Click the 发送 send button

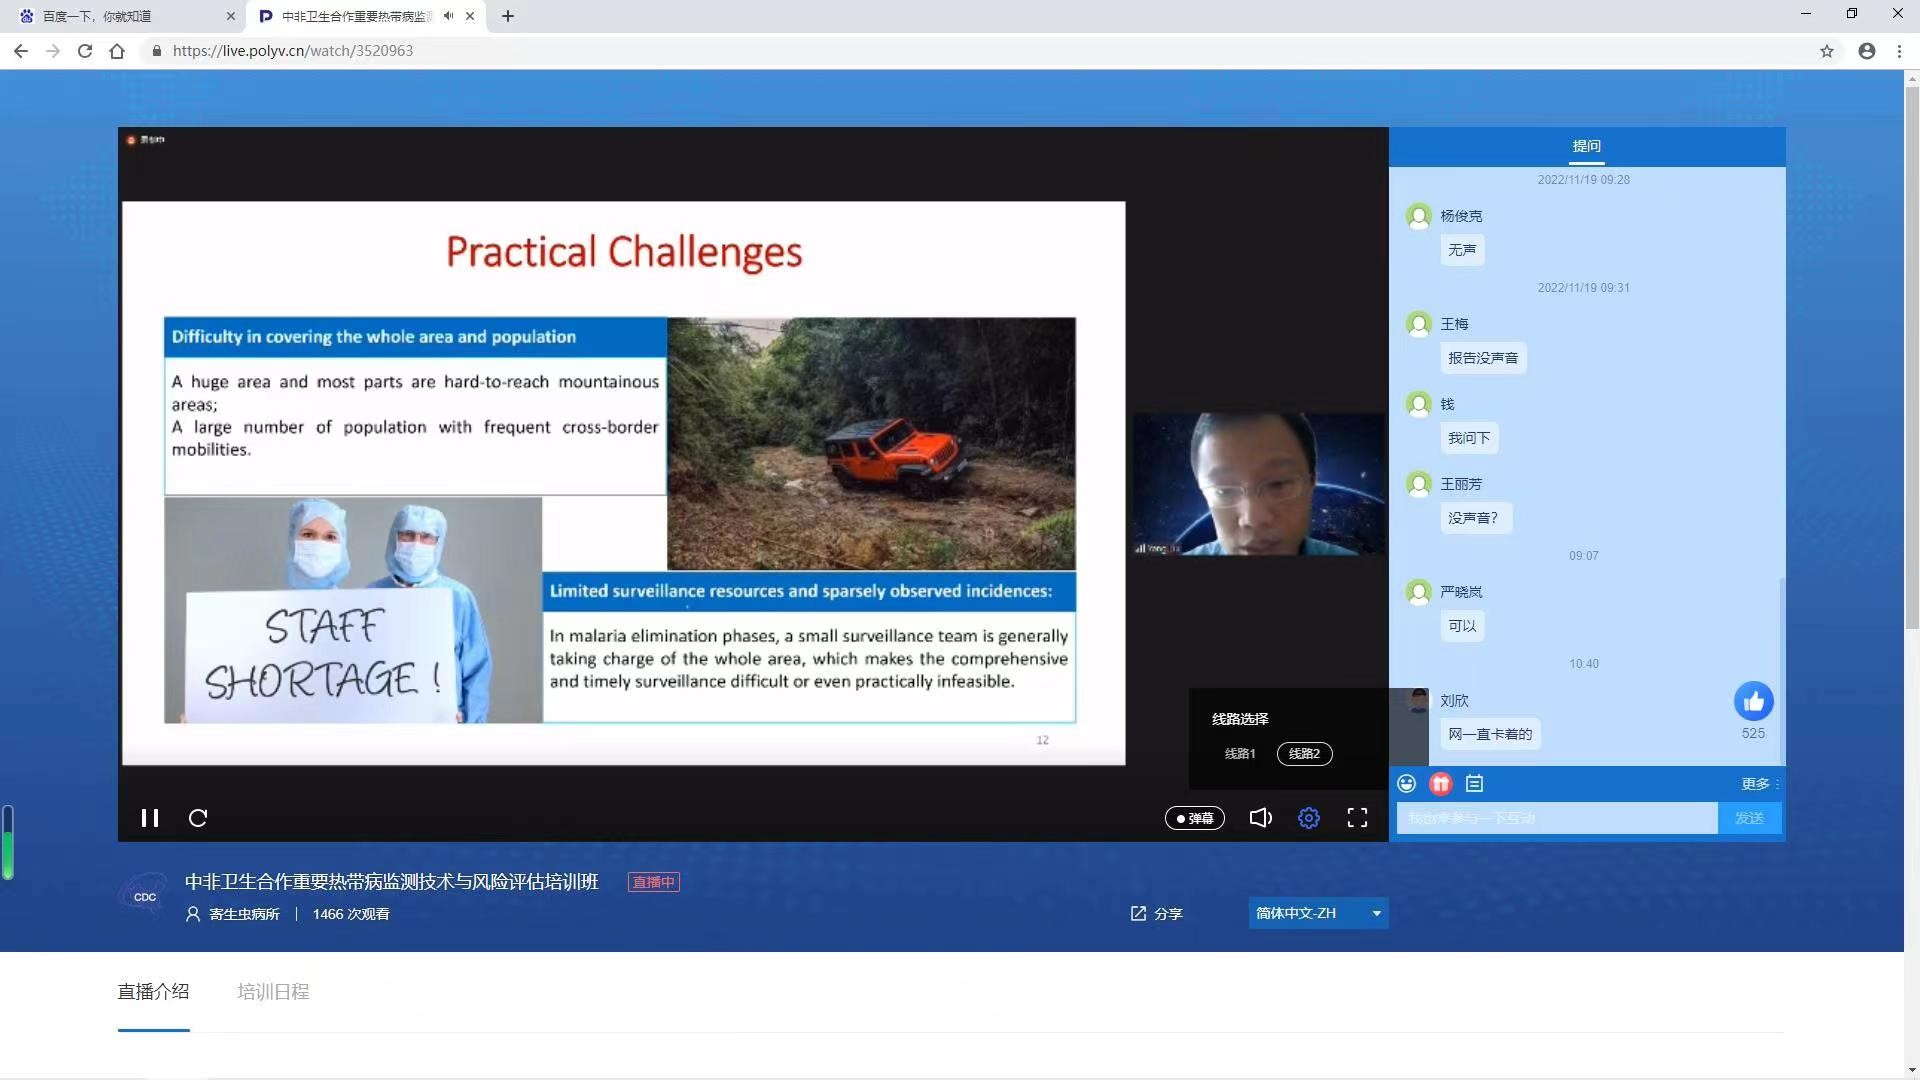tap(1749, 818)
